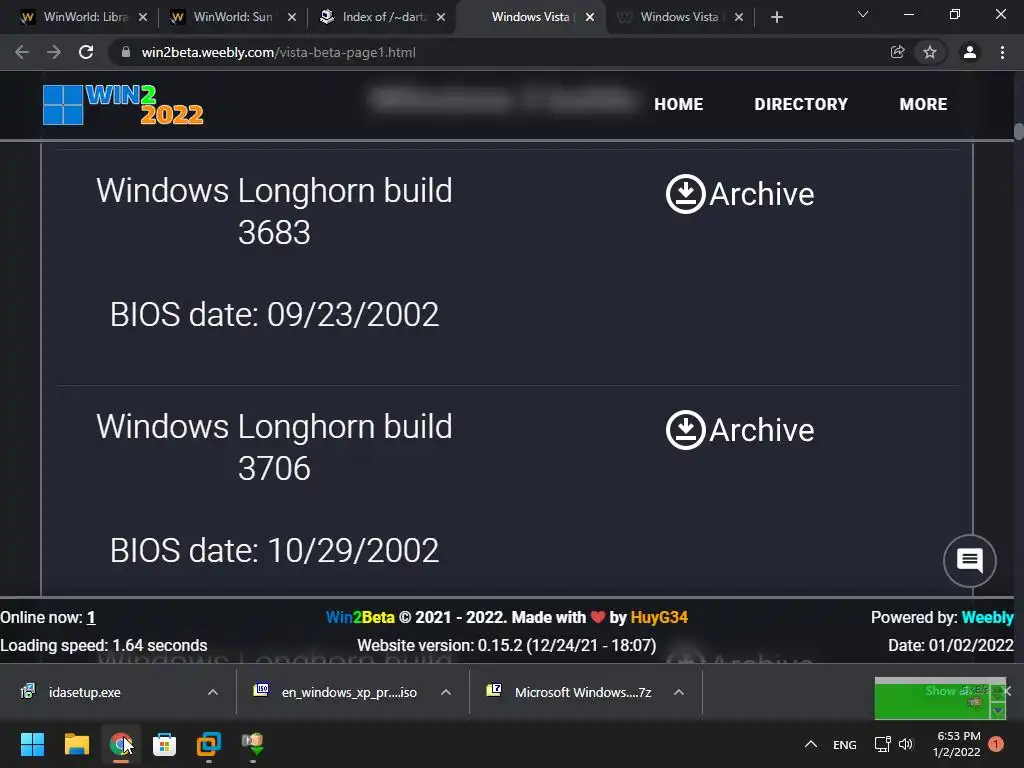Screen dimensions: 1024x768
Task: Open the Chrome profile menu
Action: pos(970,52)
